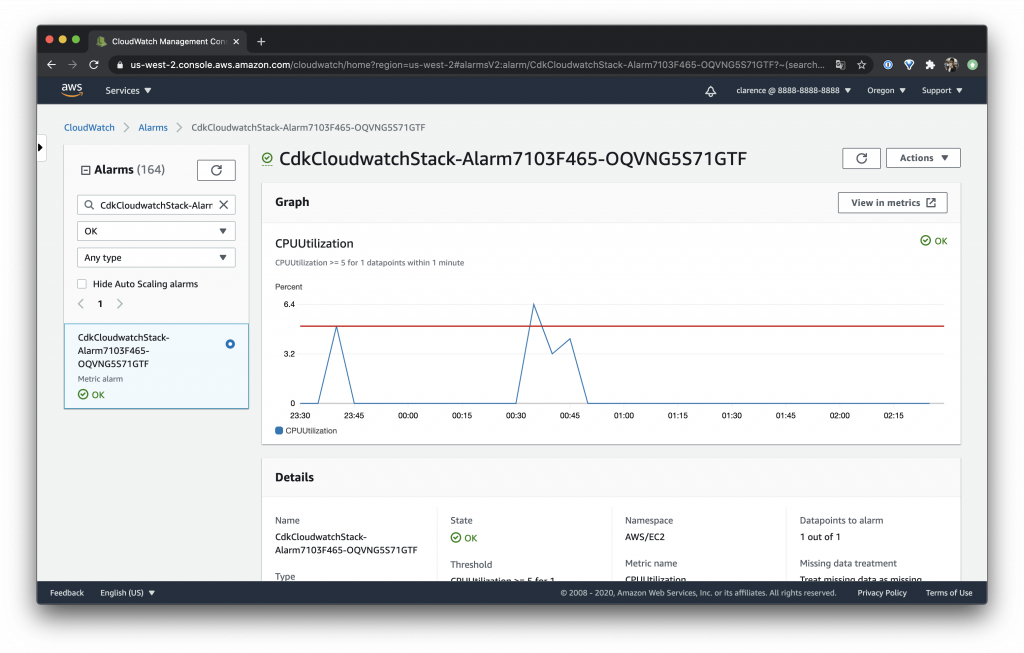Enable Hide Auto Scaling alarms checkbox
The height and width of the screenshot is (653, 1024).
[x=82, y=284]
